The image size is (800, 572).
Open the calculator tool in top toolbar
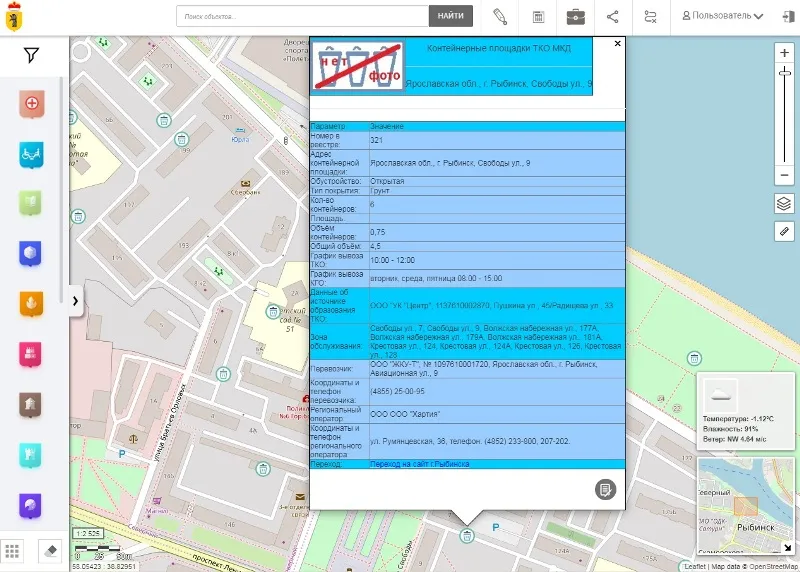(538, 16)
